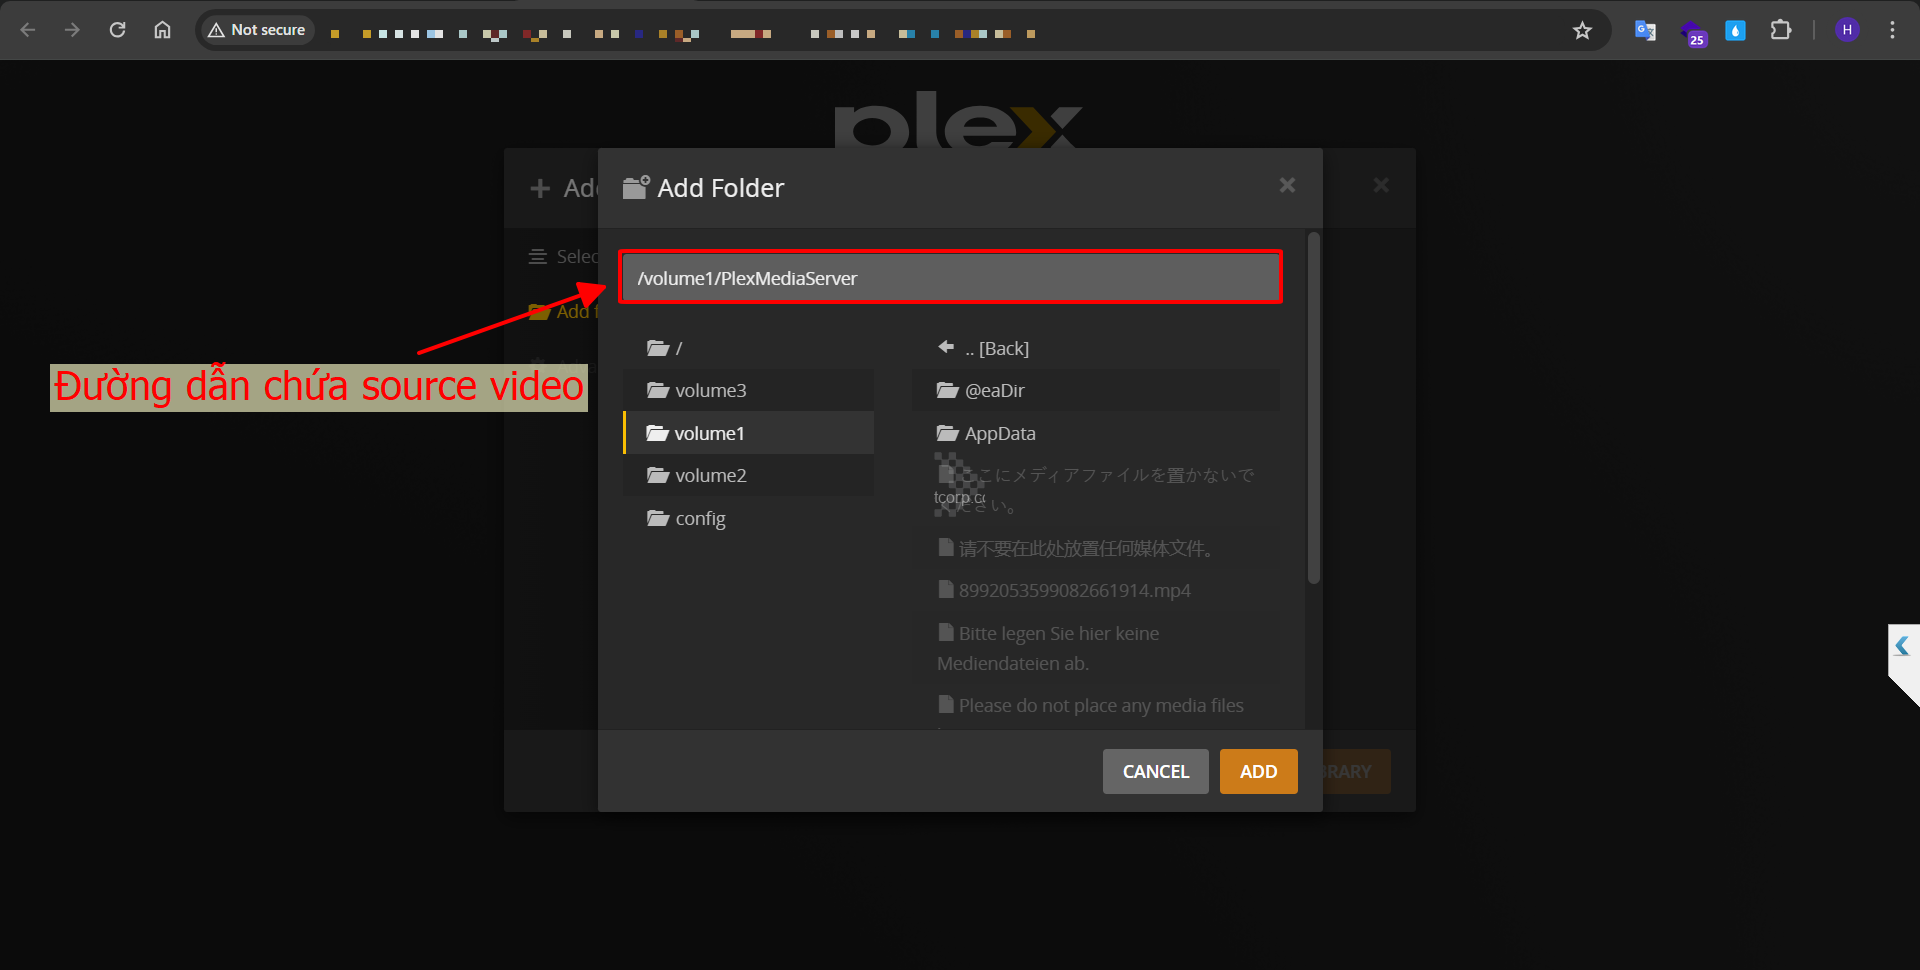Open the @eaDir folder
Screen dimensions: 1920x970
tap(993, 390)
